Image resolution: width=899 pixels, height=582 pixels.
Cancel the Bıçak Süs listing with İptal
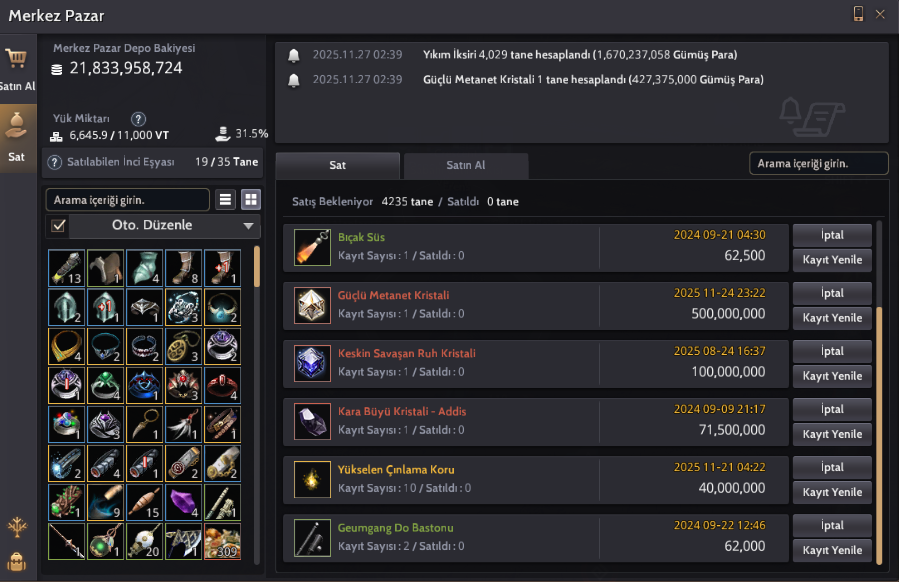832,235
